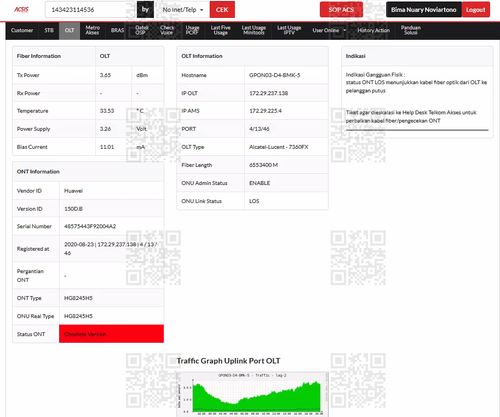Open the Last Usage Minitools tab

pyautogui.click(x=254, y=30)
